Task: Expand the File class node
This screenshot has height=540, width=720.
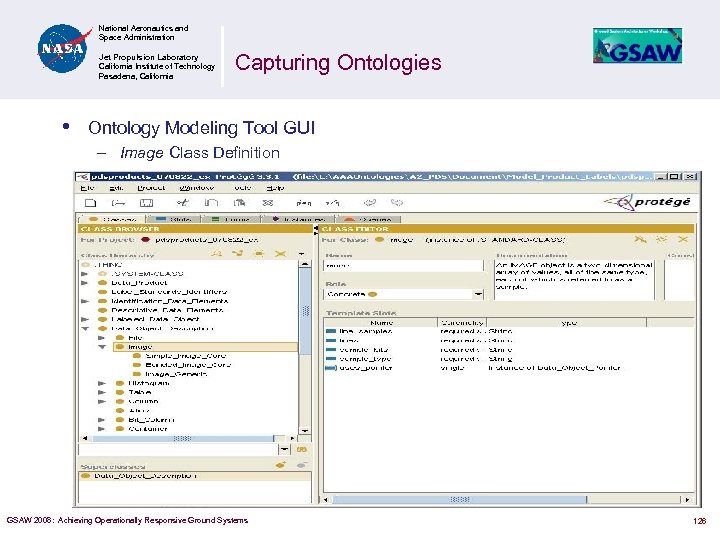Action: tap(102, 338)
